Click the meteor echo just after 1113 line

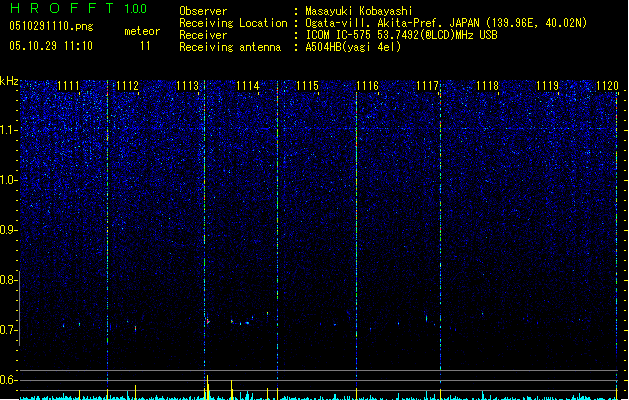pyautogui.click(x=208, y=321)
